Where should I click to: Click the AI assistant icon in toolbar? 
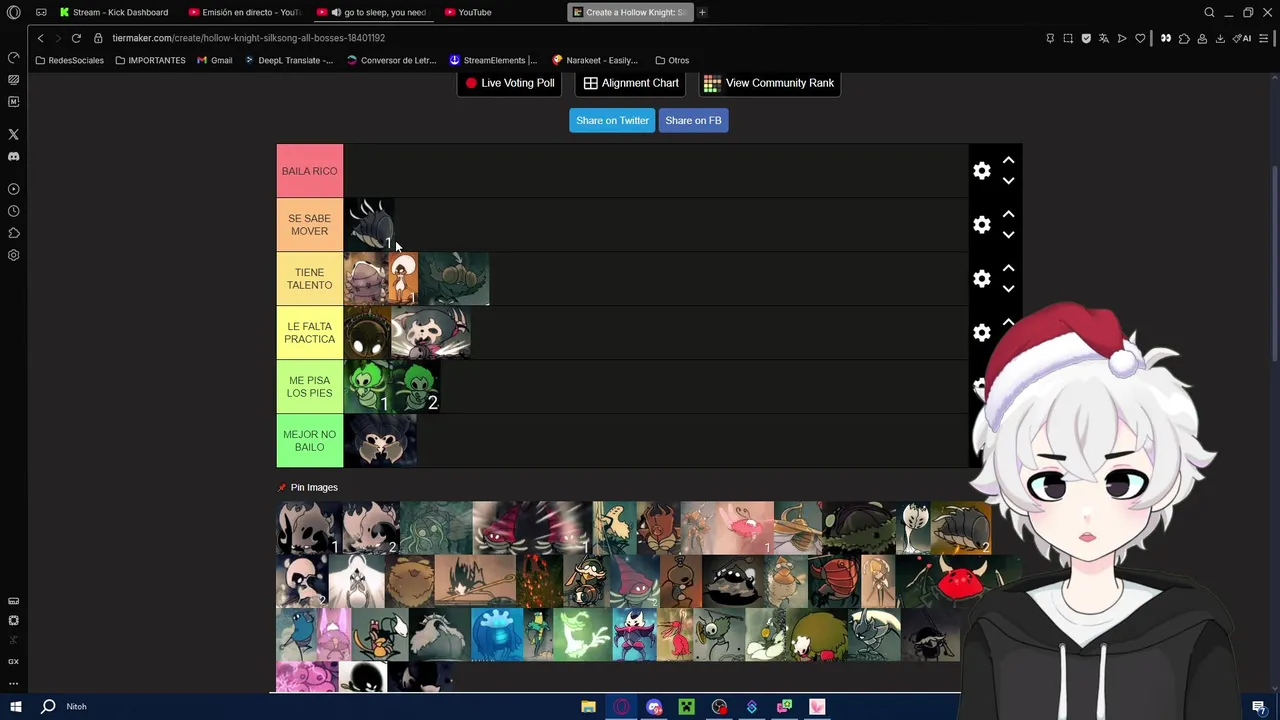pos(1243,38)
